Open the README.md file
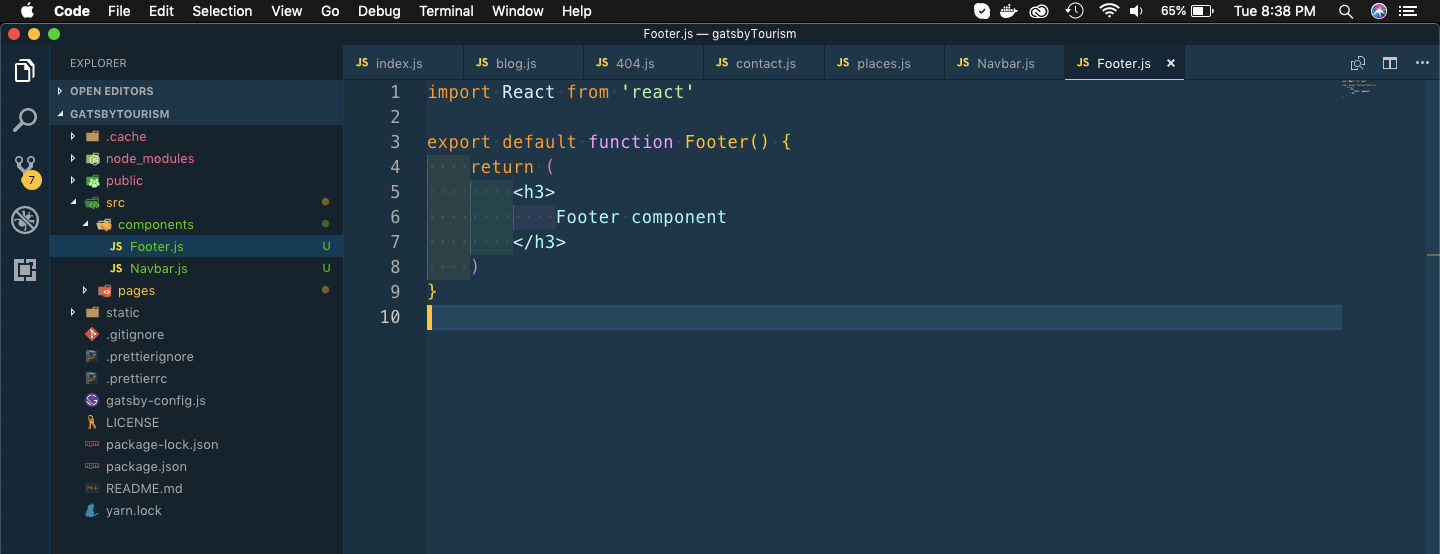1440x554 pixels. 196,488
